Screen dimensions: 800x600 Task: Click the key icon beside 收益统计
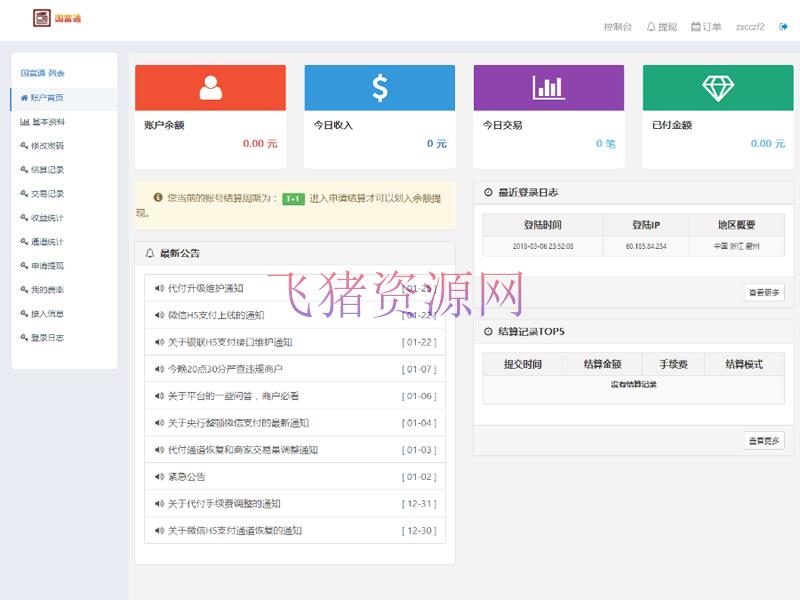click(24, 217)
